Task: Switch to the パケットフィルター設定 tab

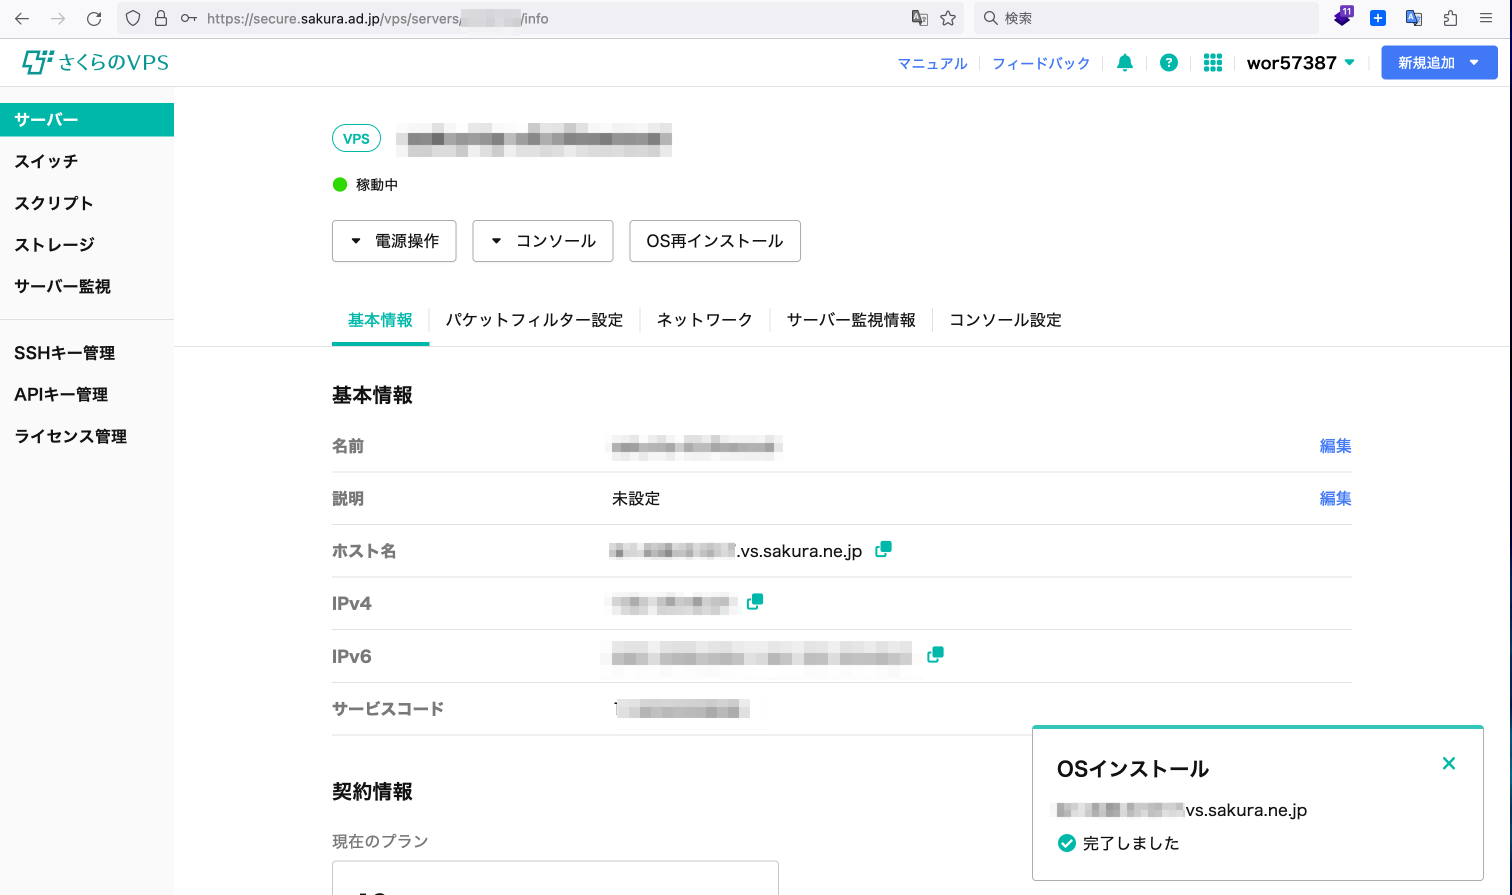Action: pos(534,320)
